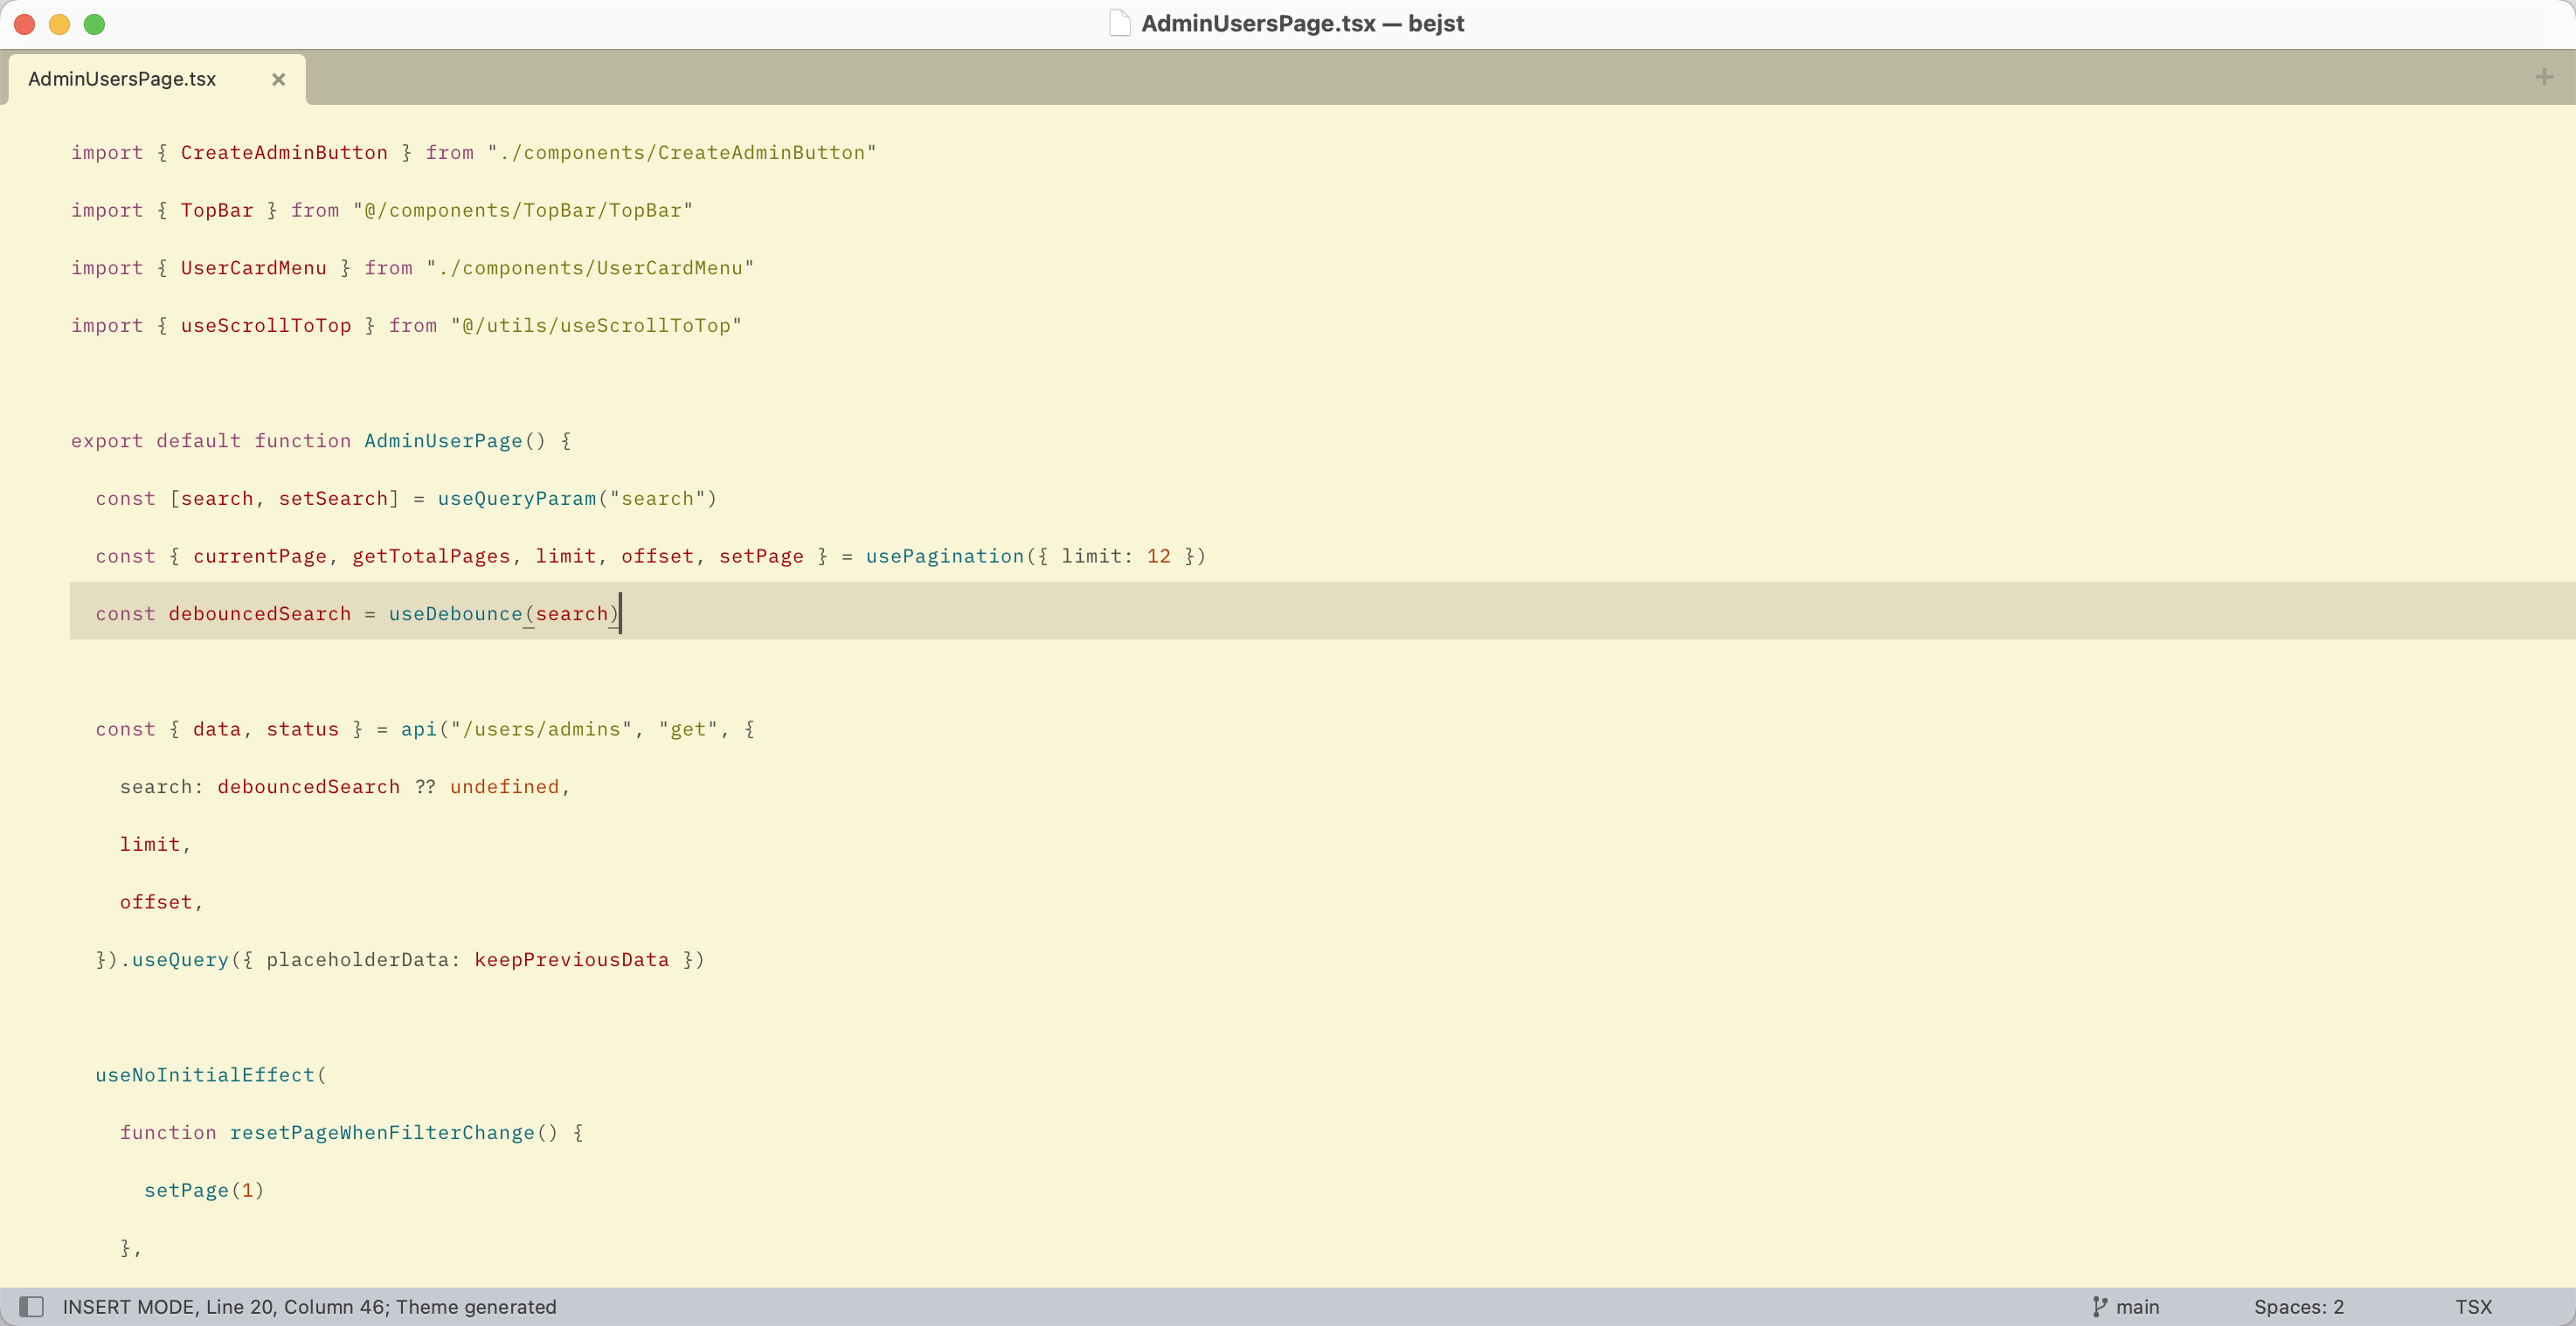Close the AdminUsersPage.tsx tab
Screen dimensions: 2576x1326
pyautogui.click(x=279, y=79)
